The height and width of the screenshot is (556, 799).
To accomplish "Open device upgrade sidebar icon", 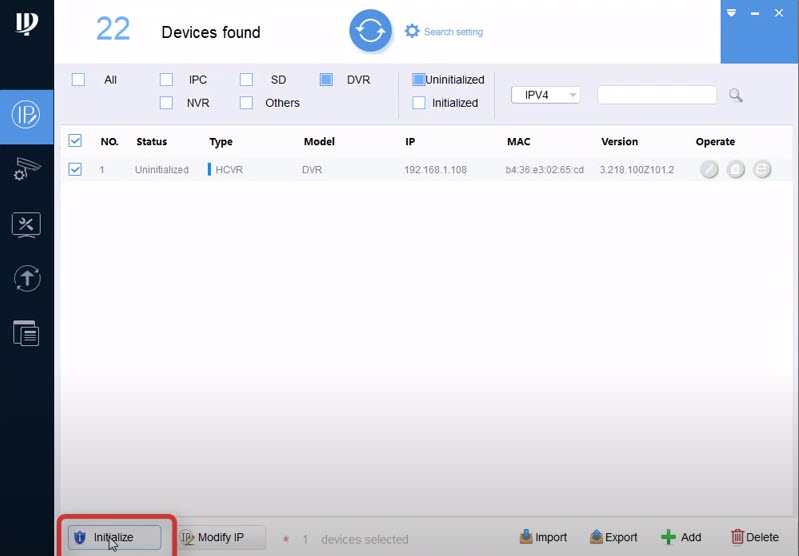I will [x=26, y=279].
